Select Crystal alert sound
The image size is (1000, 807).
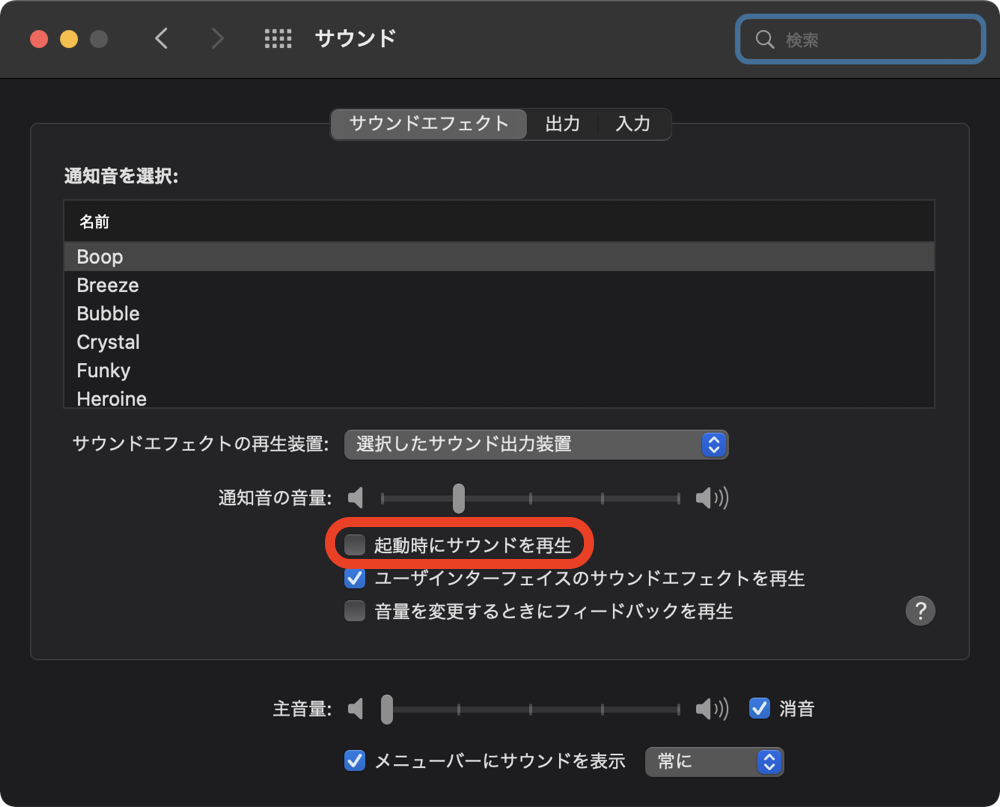coord(499,342)
